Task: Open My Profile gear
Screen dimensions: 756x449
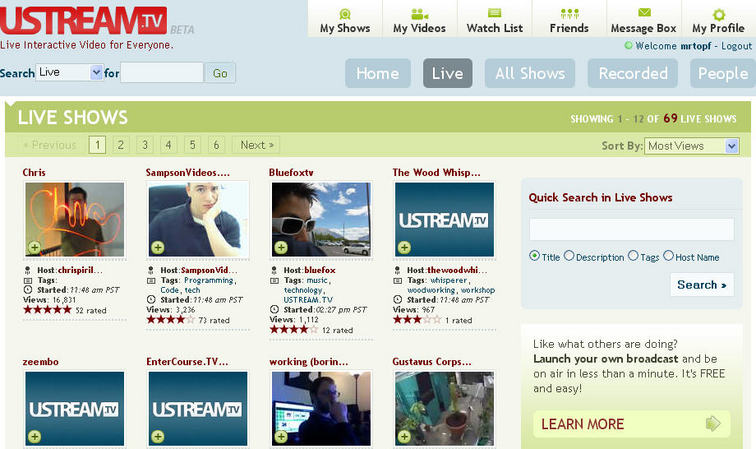Action: tap(718, 14)
